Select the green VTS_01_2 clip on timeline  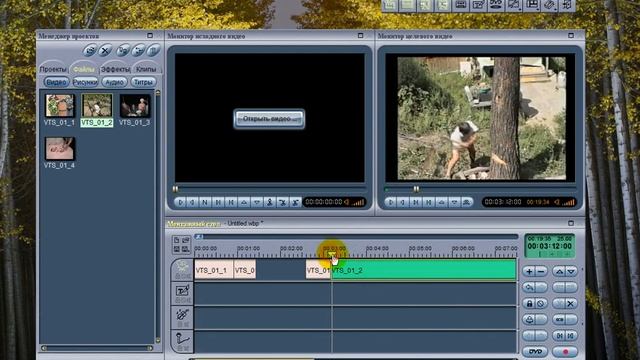[x=424, y=270]
